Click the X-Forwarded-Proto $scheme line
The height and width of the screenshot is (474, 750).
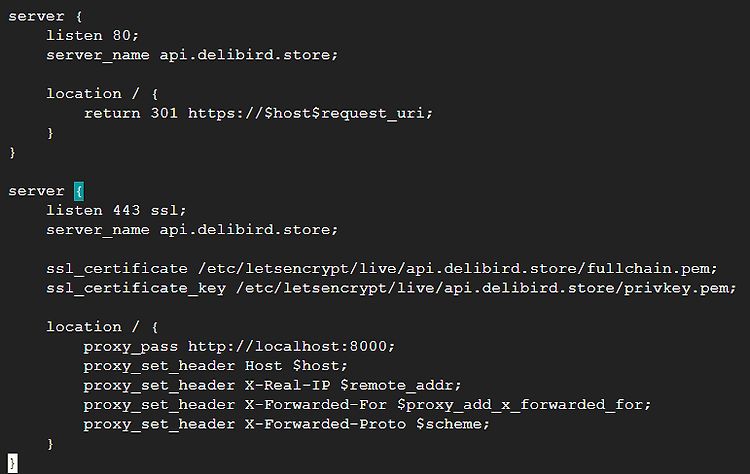click(x=287, y=424)
